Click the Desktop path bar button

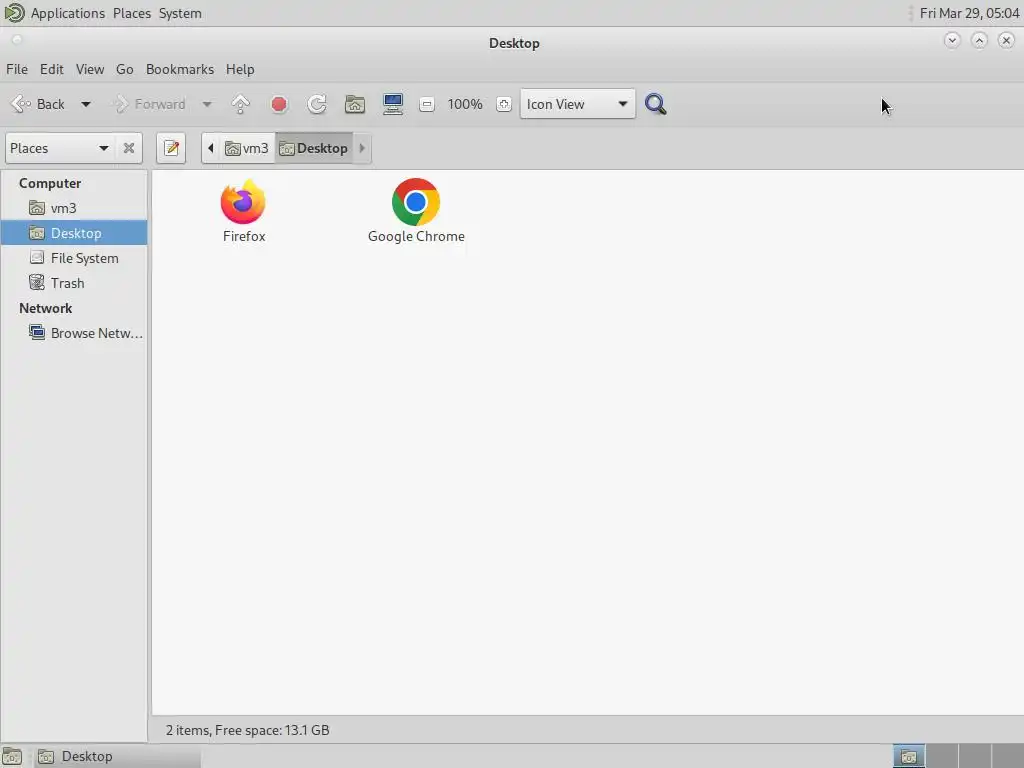313,148
